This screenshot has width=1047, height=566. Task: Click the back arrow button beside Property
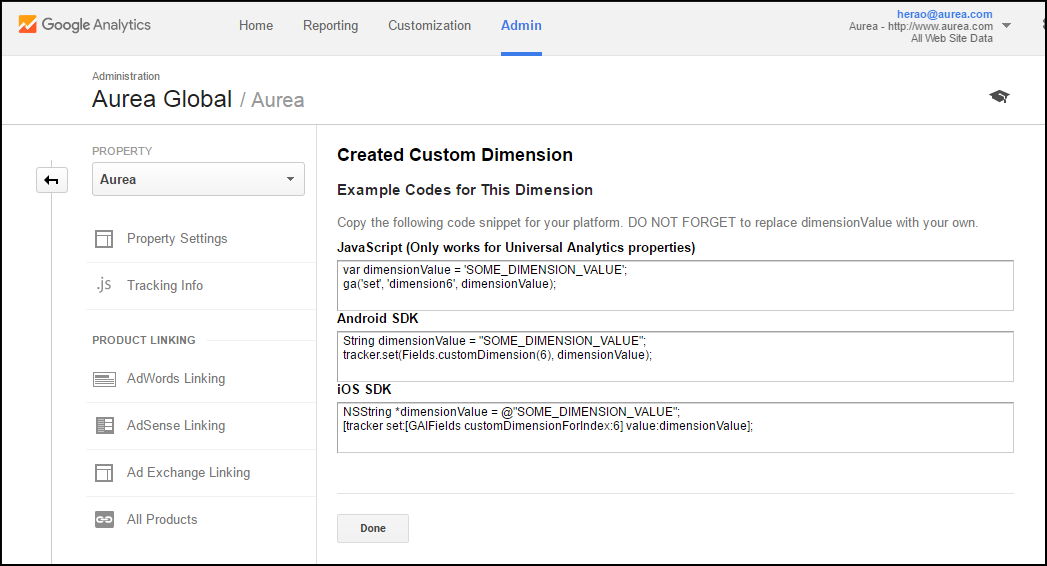click(x=51, y=180)
